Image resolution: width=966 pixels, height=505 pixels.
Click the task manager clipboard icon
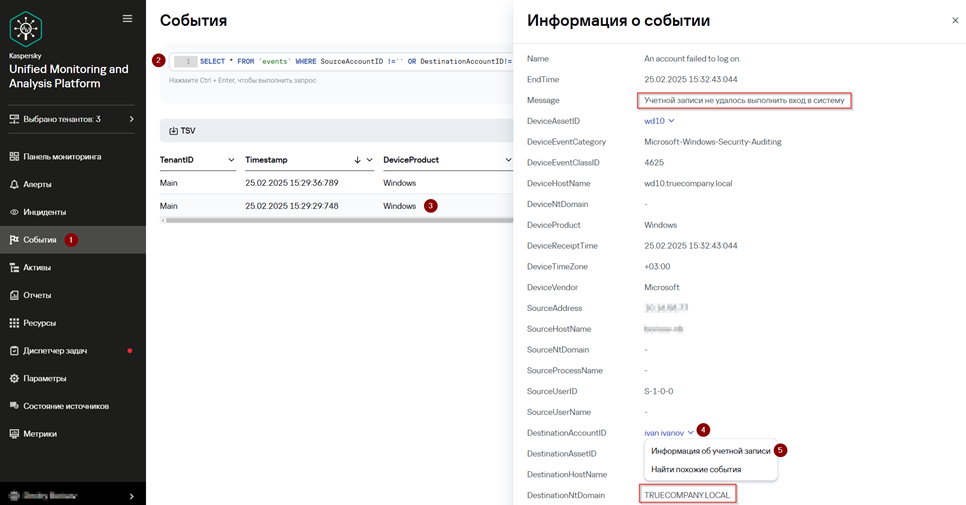click(14, 350)
